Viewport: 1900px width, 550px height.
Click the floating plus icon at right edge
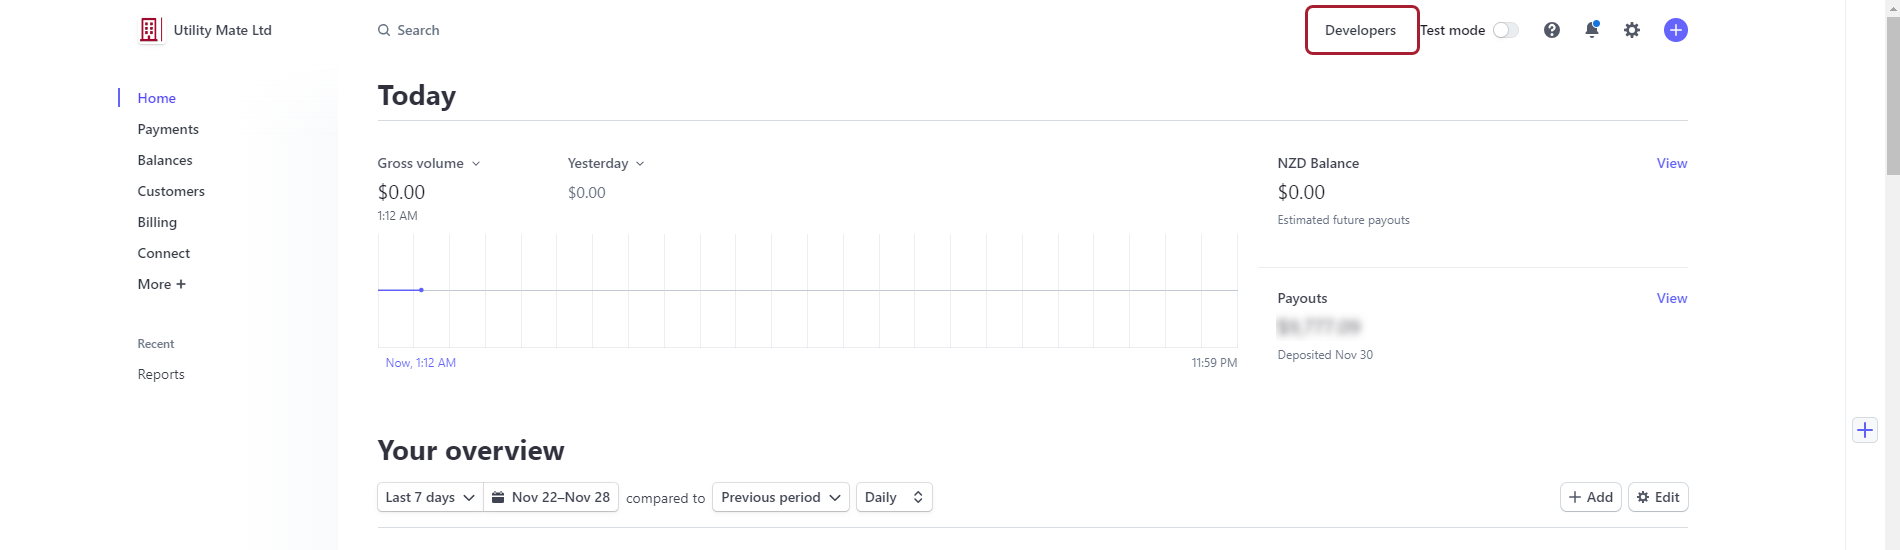pos(1865,430)
